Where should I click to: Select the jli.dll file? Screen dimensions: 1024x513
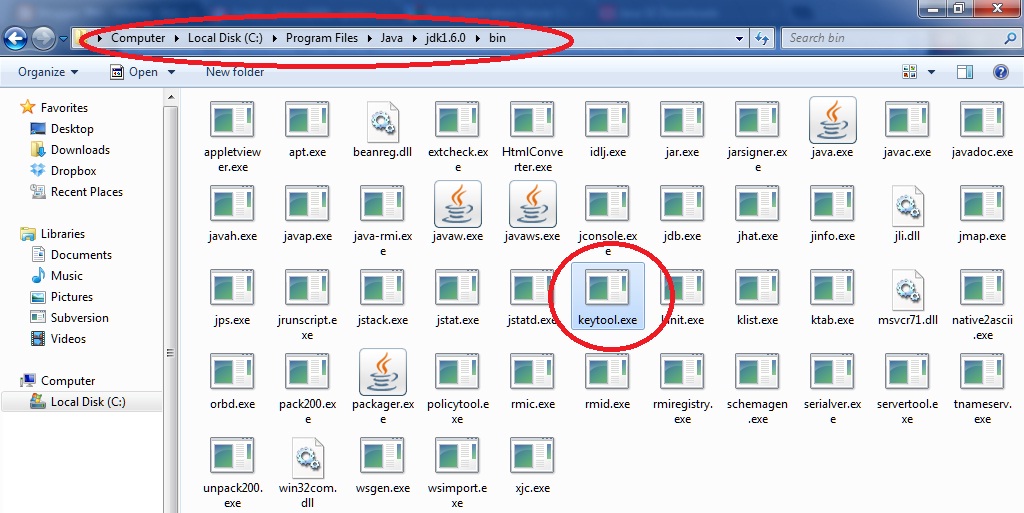pos(907,213)
